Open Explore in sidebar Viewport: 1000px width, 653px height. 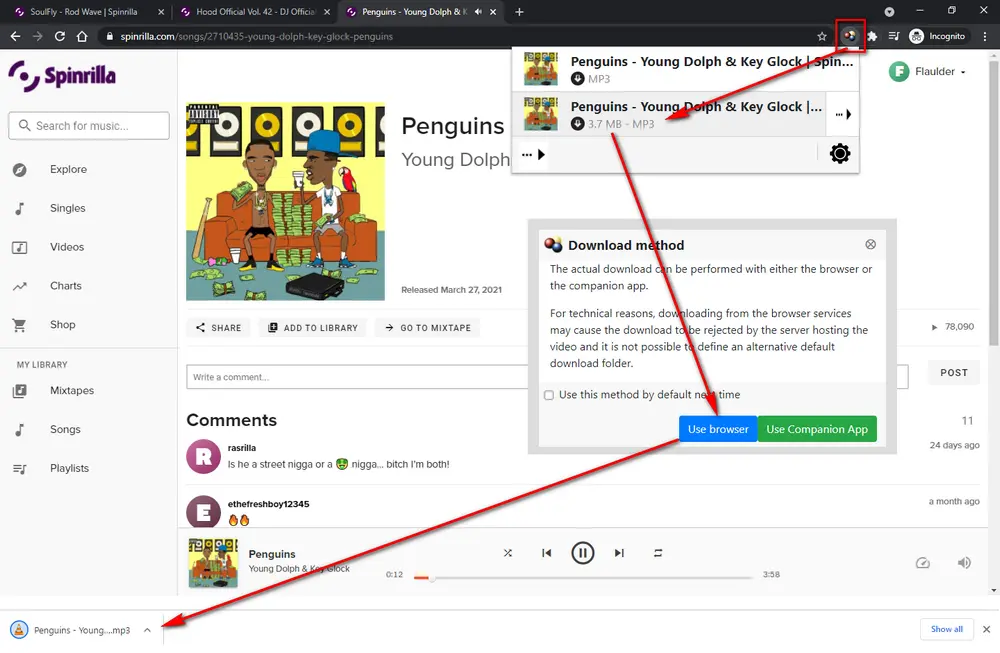click(68, 169)
